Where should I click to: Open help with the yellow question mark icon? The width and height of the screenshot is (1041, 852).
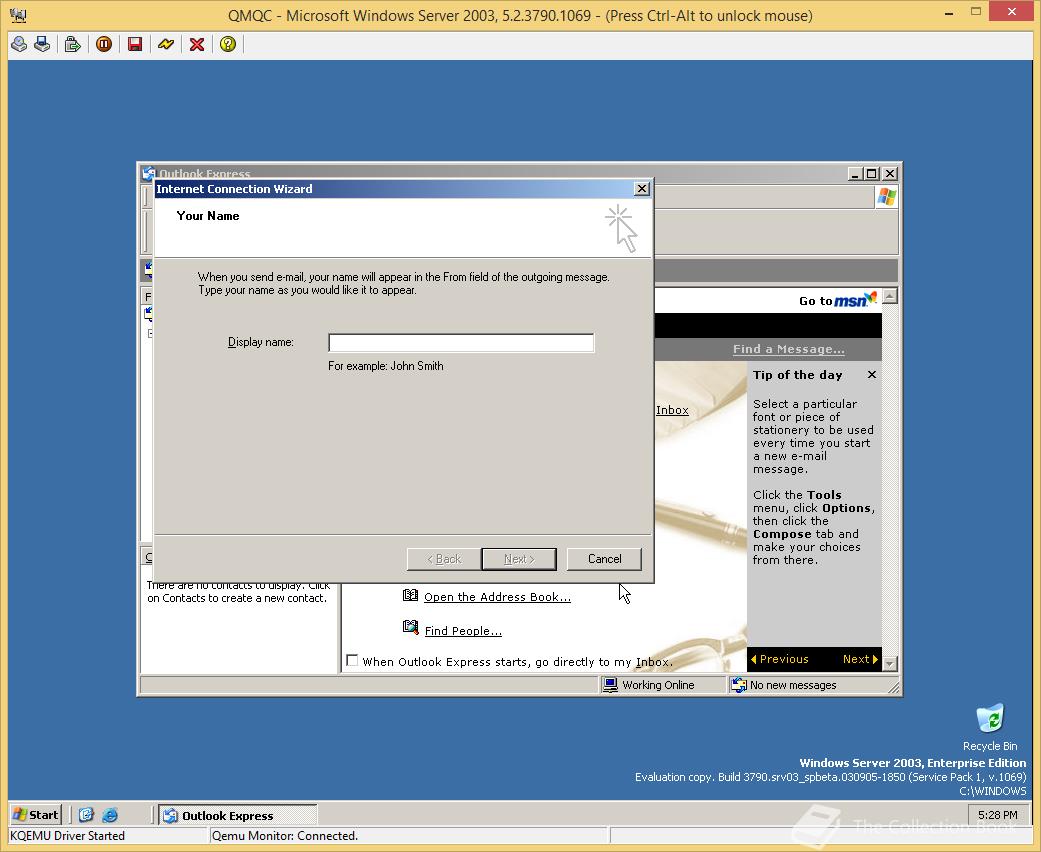(x=228, y=44)
